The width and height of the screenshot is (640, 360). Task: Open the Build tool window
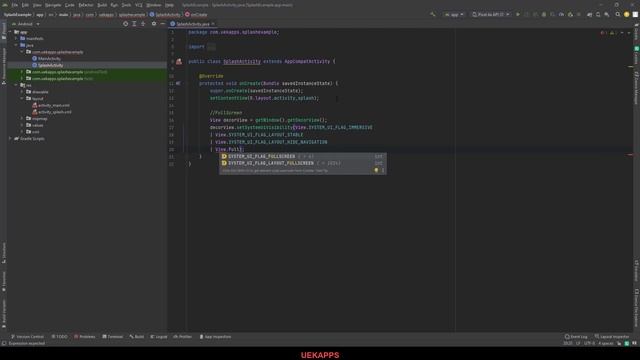(x=137, y=337)
